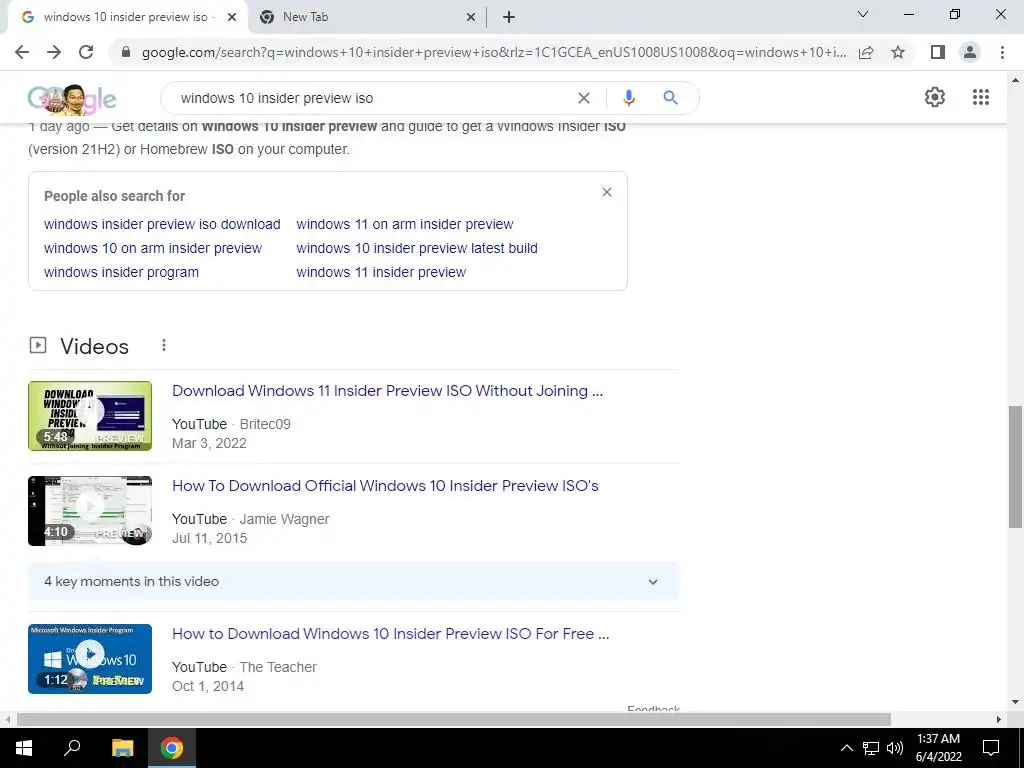This screenshot has height=768, width=1024.
Task: Click the horizontal scrollbar thumb
Action: [454, 720]
